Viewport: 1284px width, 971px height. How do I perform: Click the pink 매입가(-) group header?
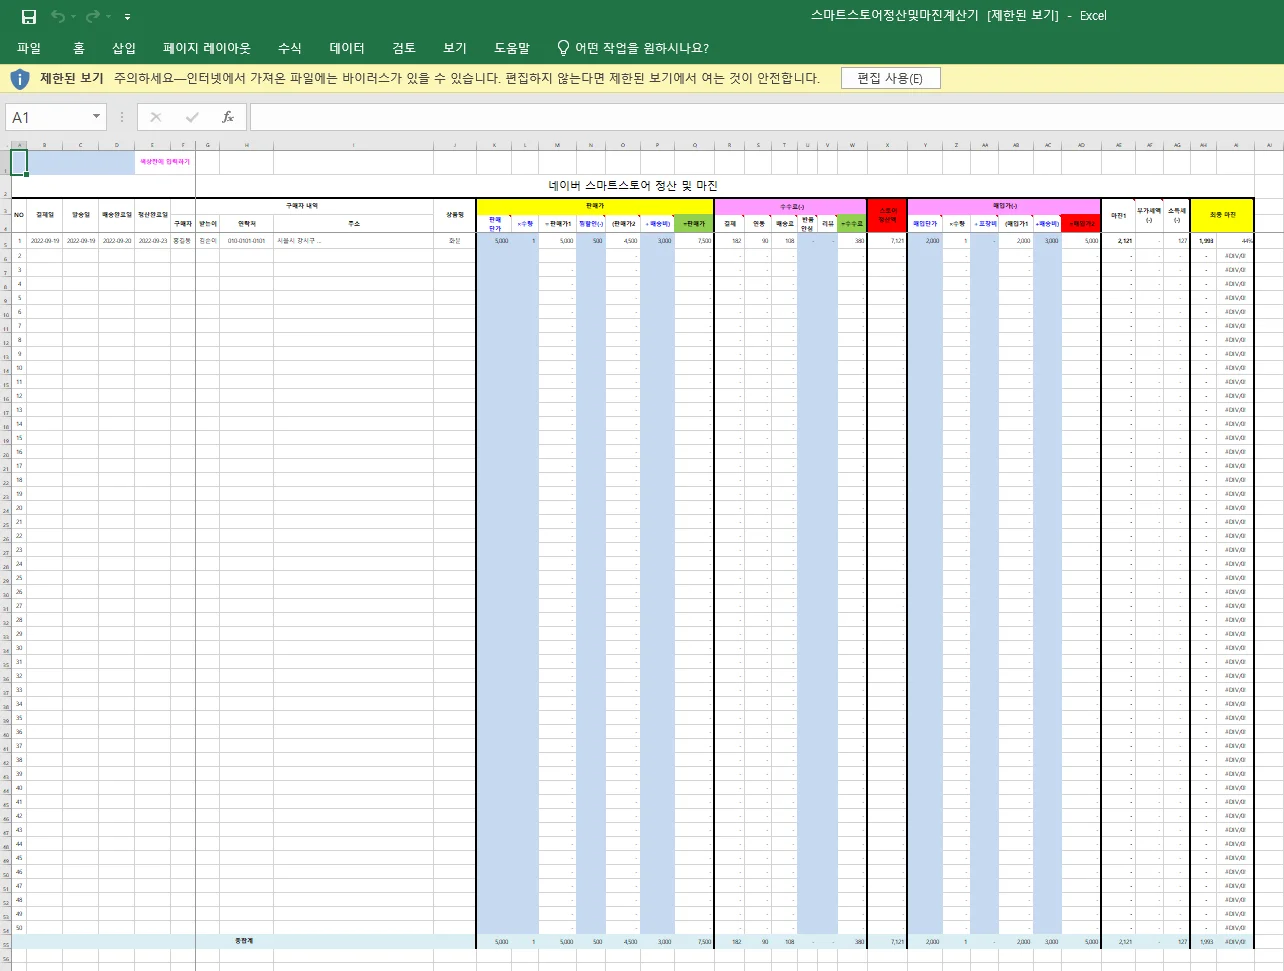click(x=1004, y=206)
